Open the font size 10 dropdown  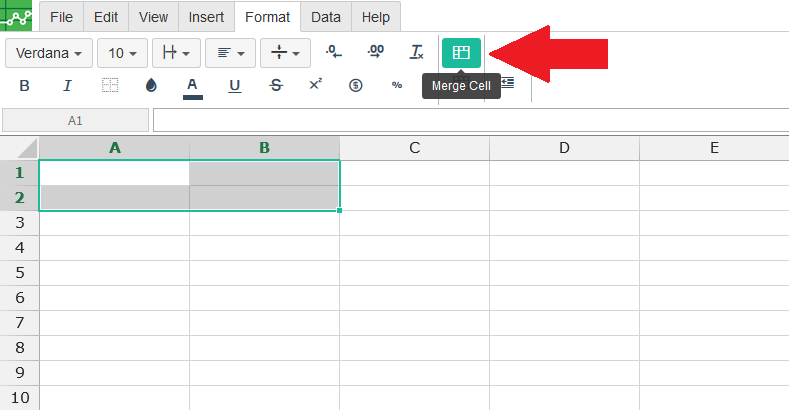[123, 53]
